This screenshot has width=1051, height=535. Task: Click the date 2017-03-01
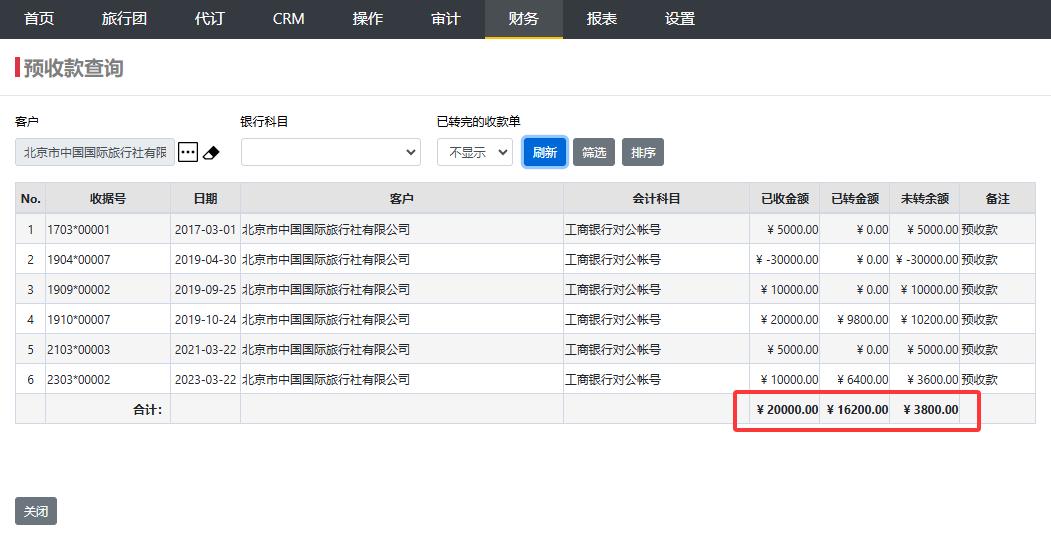point(205,229)
